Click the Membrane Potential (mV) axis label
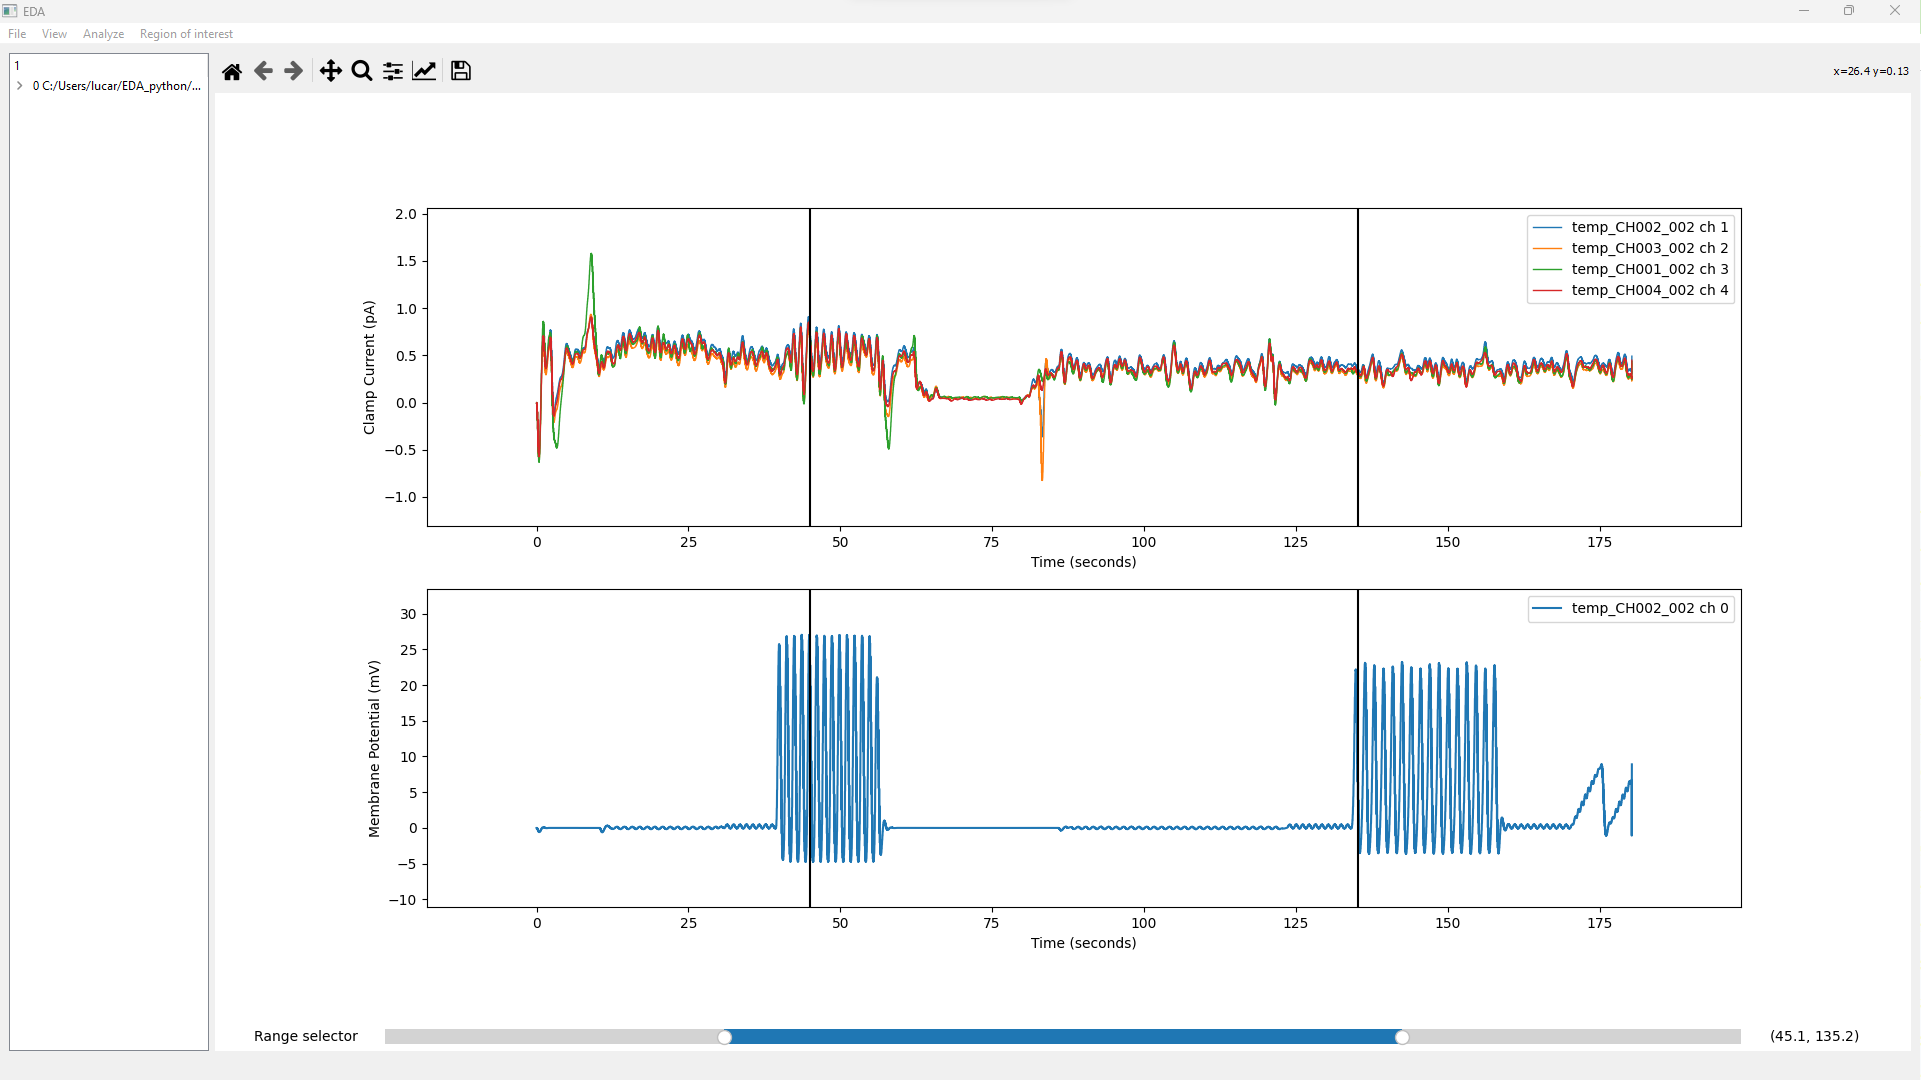This screenshot has width=1921, height=1080. (374, 749)
